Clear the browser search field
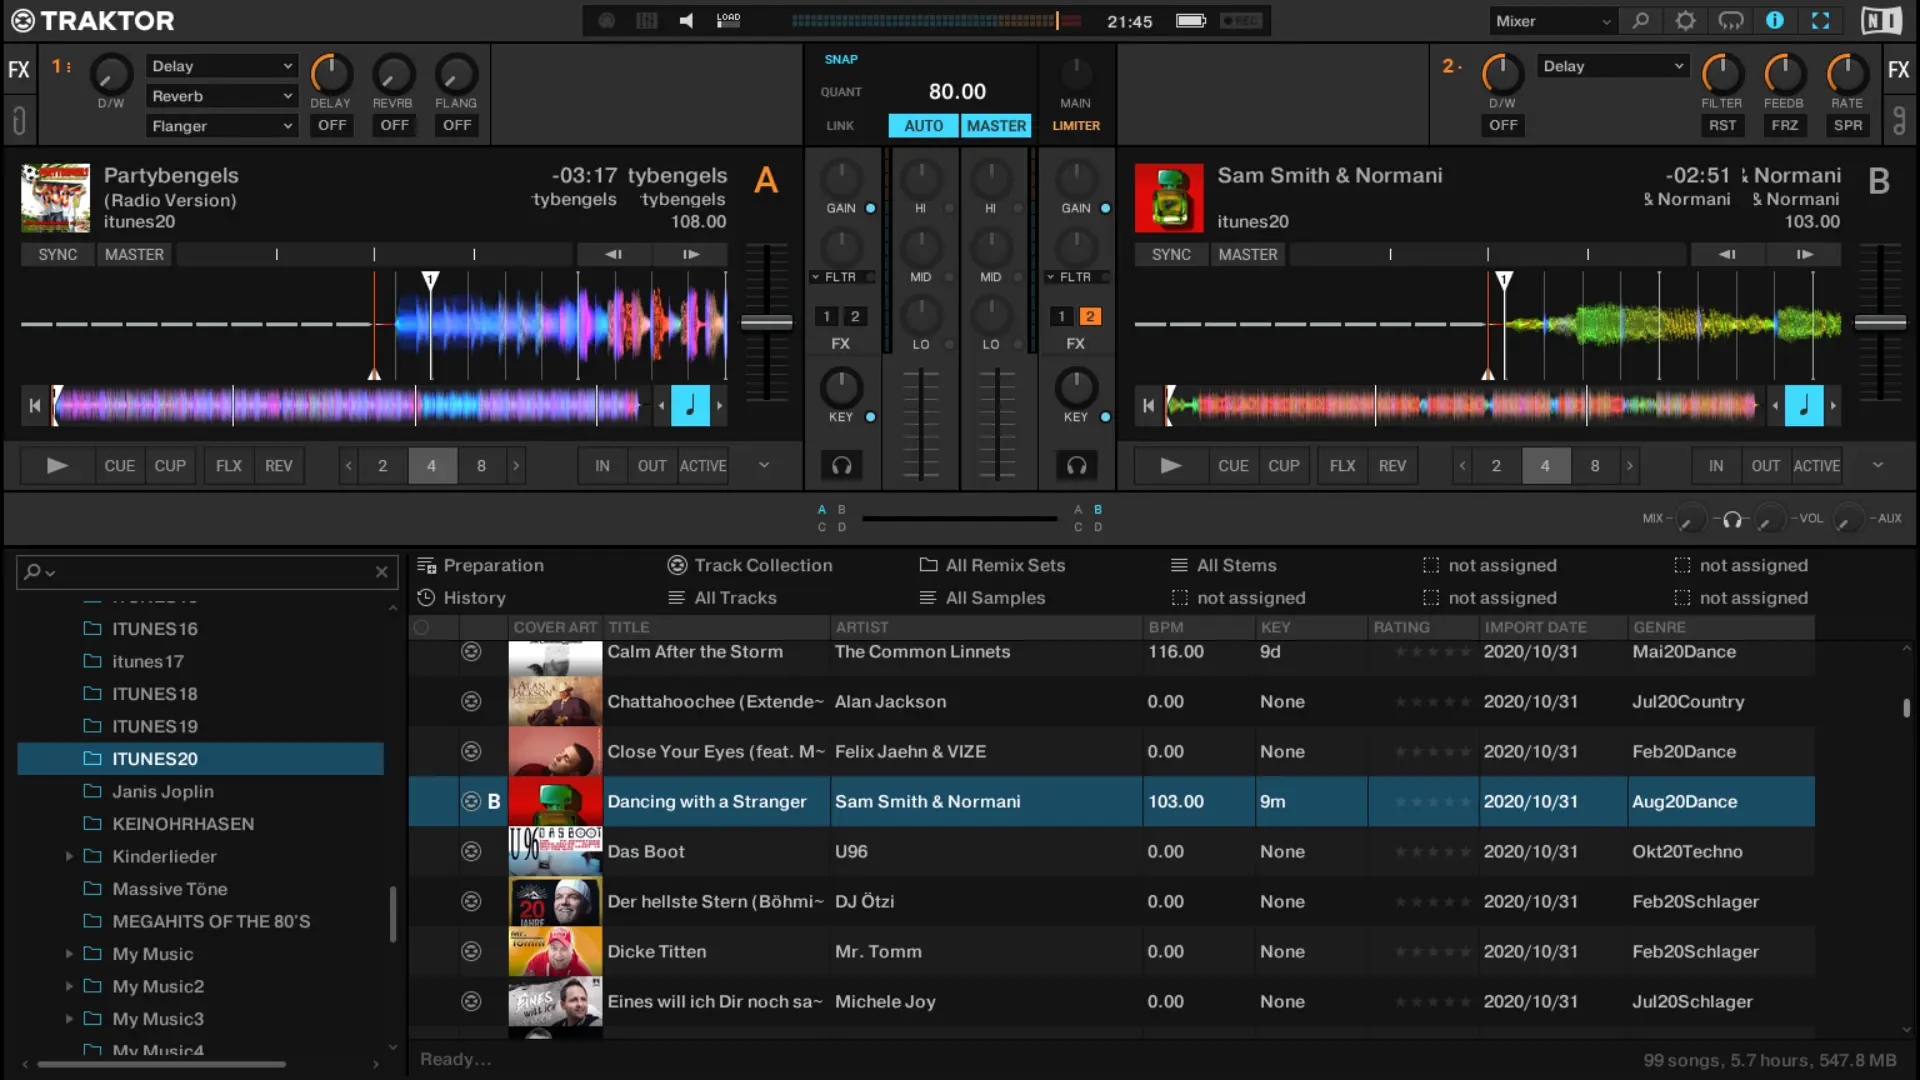Screen dimensions: 1920x1080 (x=381, y=572)
